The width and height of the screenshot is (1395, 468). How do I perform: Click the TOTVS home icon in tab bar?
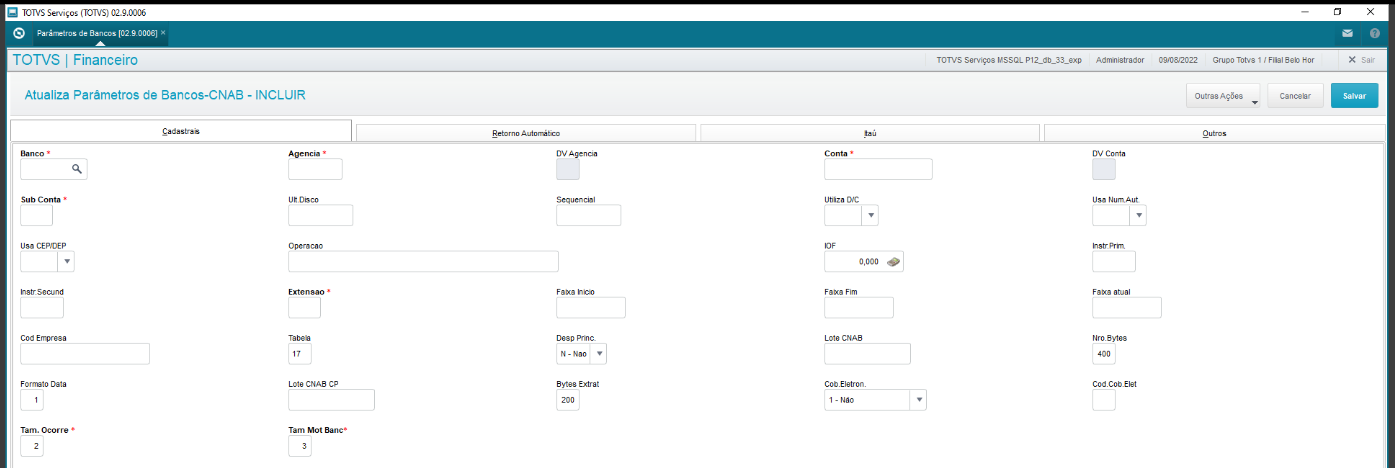[18, 33]
